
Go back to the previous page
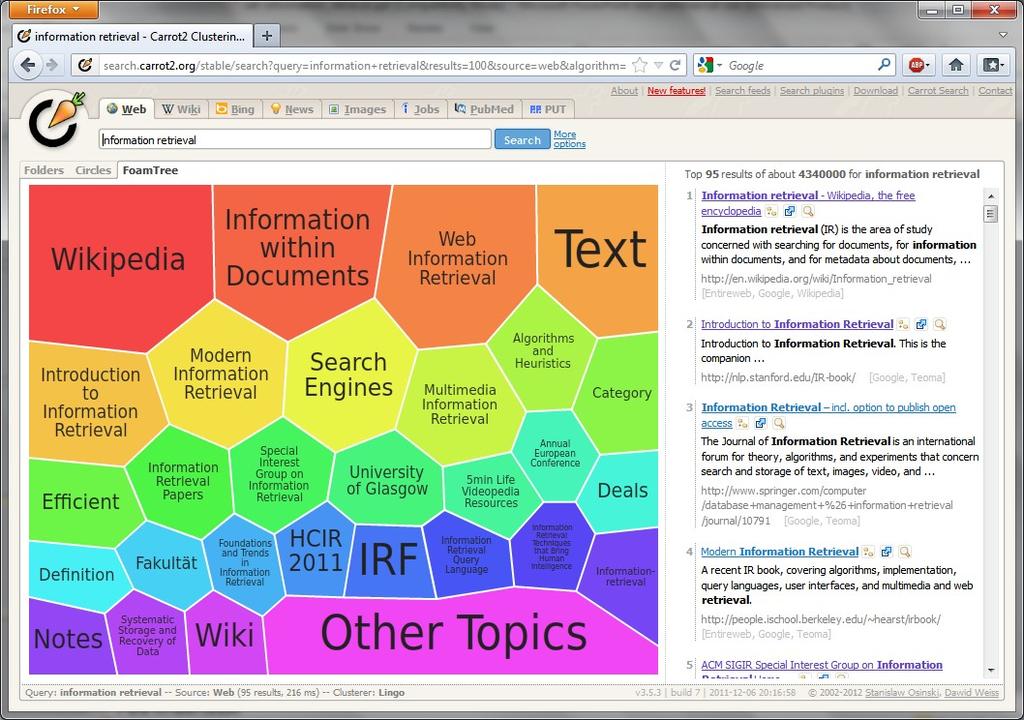coord(27,65)
